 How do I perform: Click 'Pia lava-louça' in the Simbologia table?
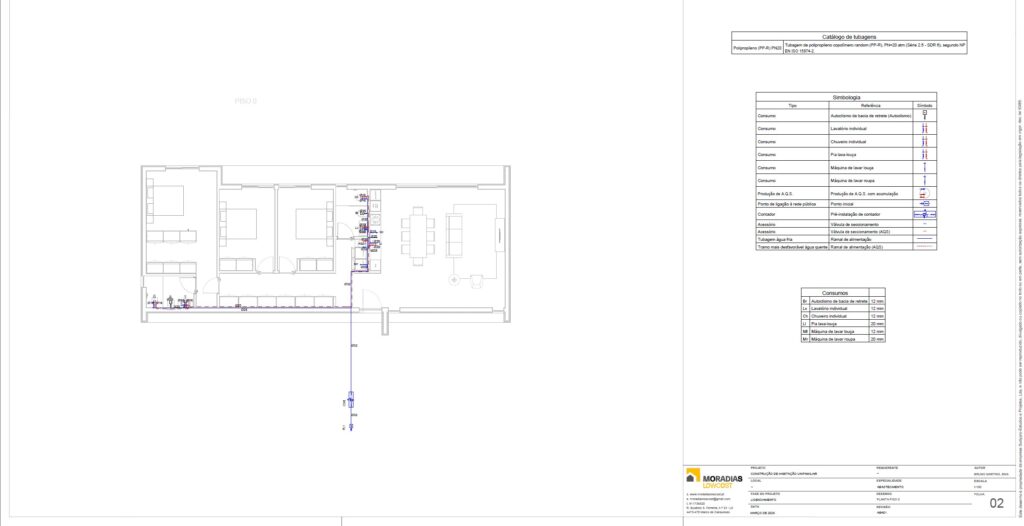(x=843, y=155)
